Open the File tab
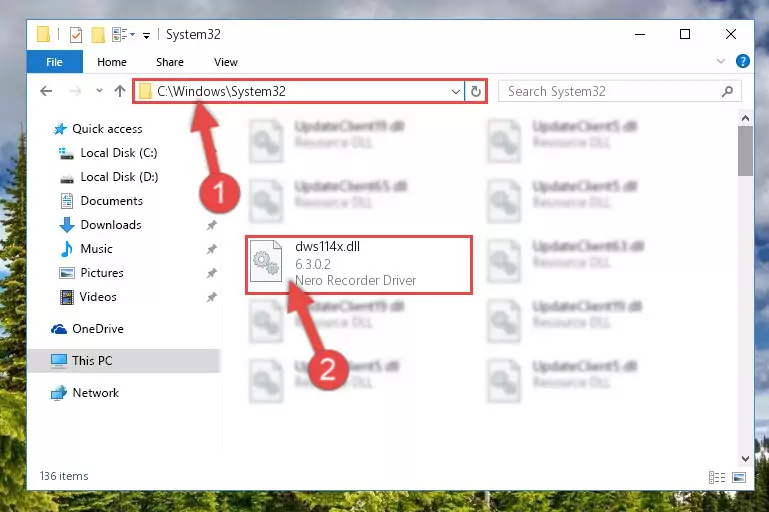Viewport: 769px width, 512px height. coord(54,62)
